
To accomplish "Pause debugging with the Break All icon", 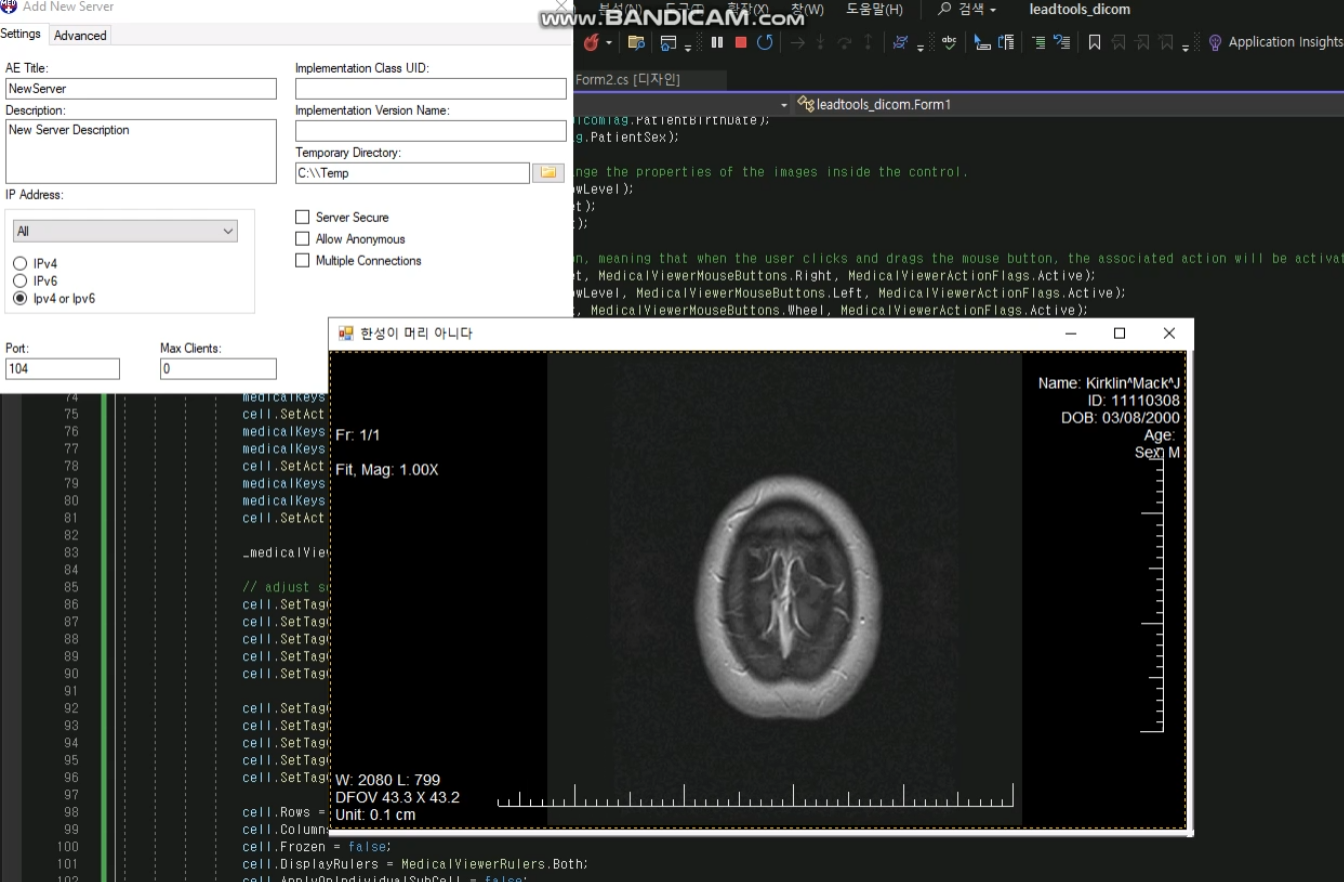I will pos(717,42).
